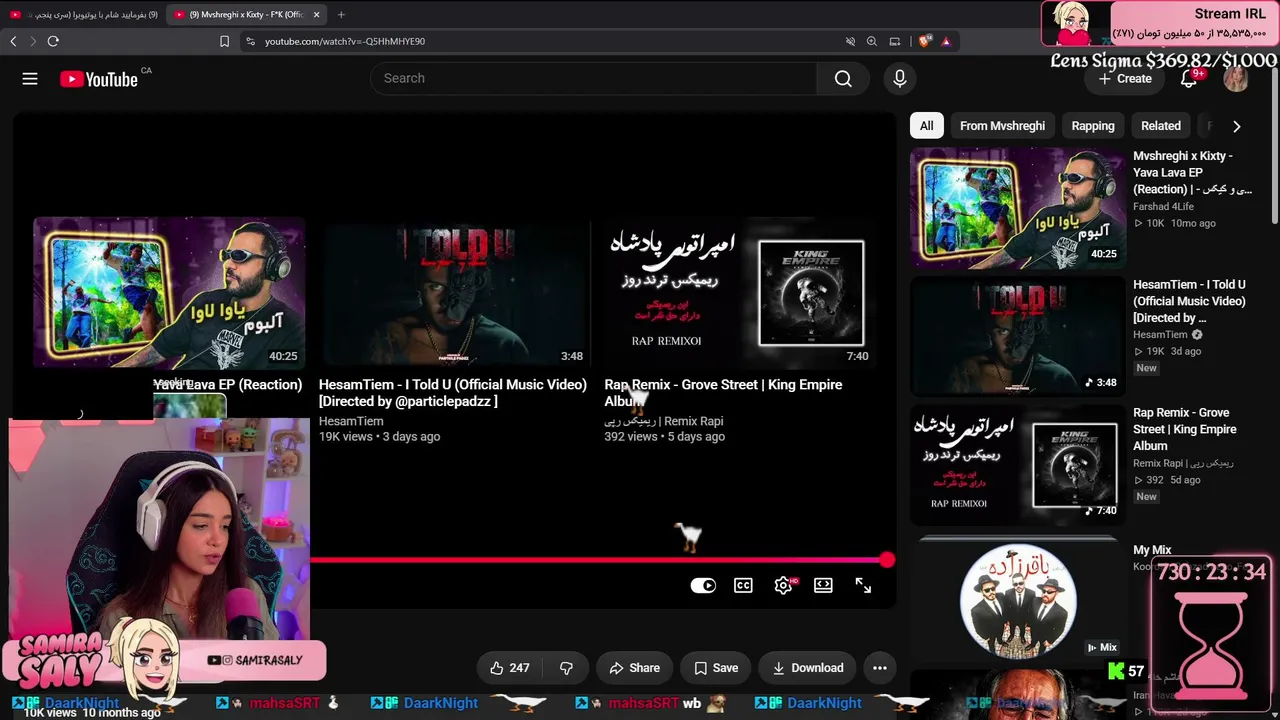Image resolution: width=1280 pixels, height=720 pixels.
Task: Like the video with 247 likes
Action: (510, 668)
